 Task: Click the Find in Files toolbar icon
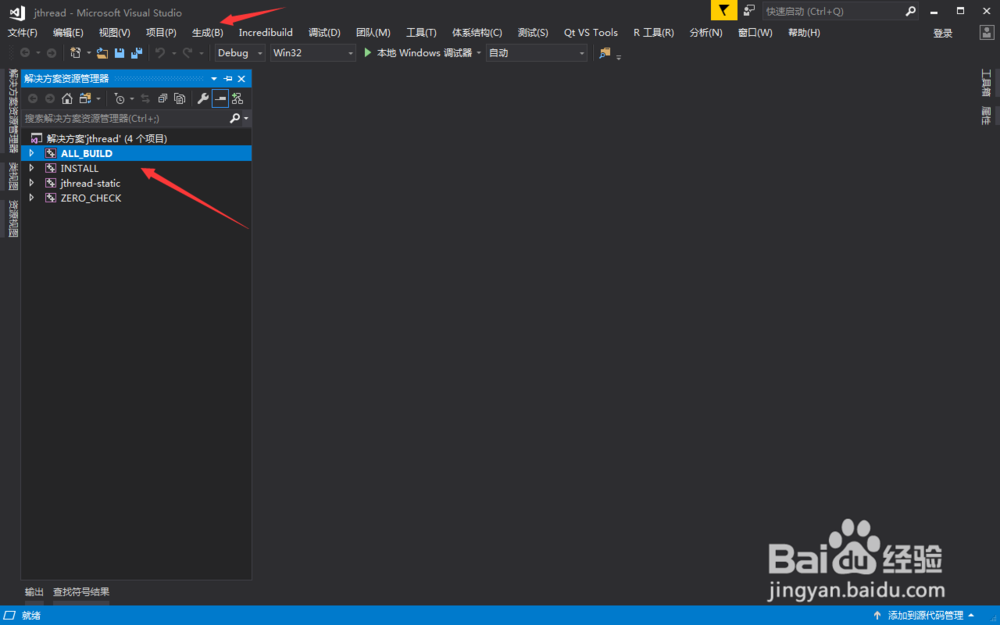click(605, 53)
